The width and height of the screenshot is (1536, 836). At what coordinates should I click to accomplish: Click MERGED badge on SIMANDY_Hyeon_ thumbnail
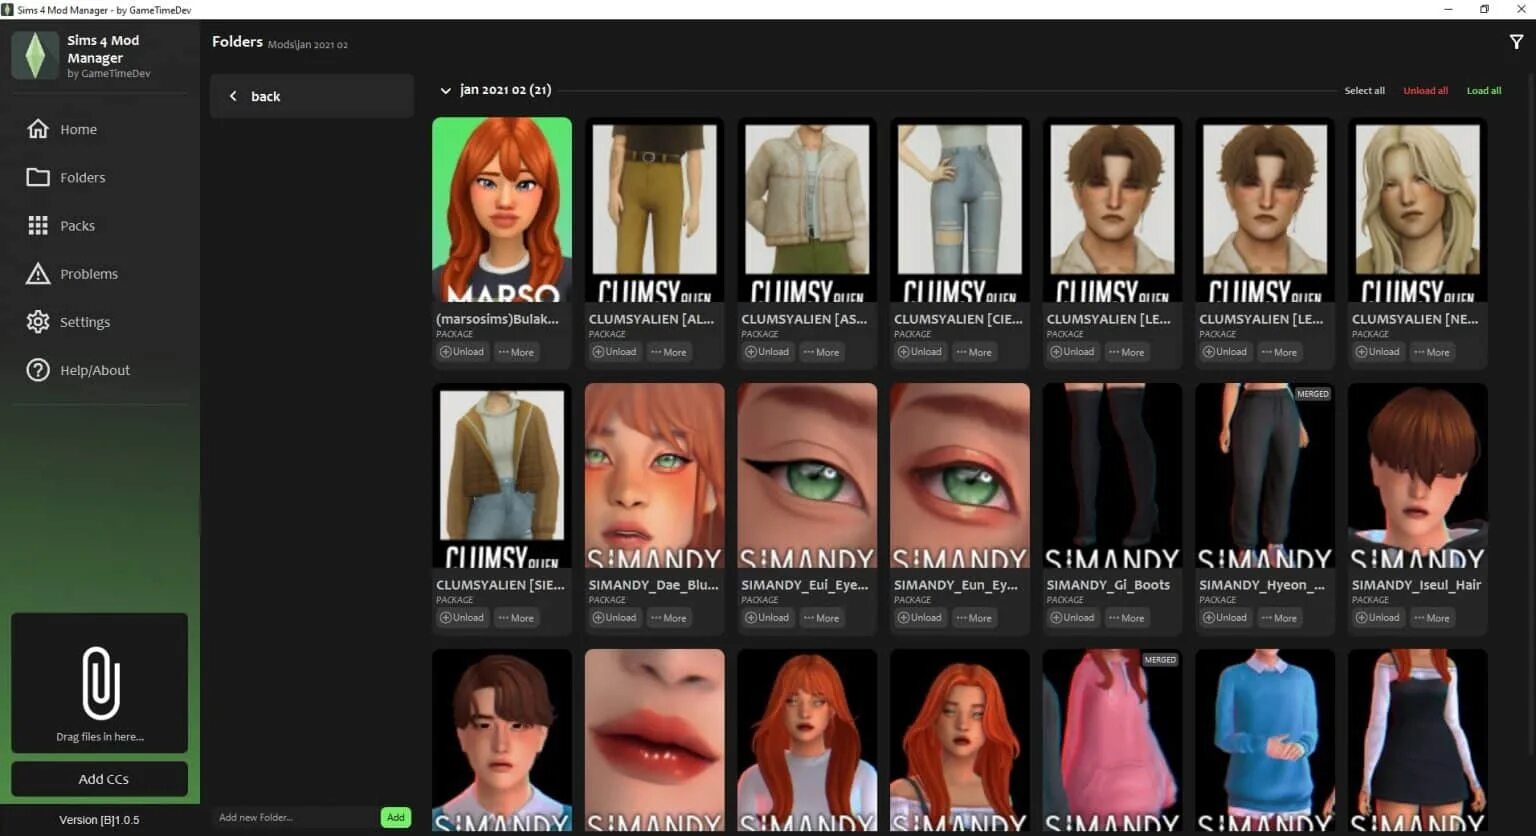1313,394
